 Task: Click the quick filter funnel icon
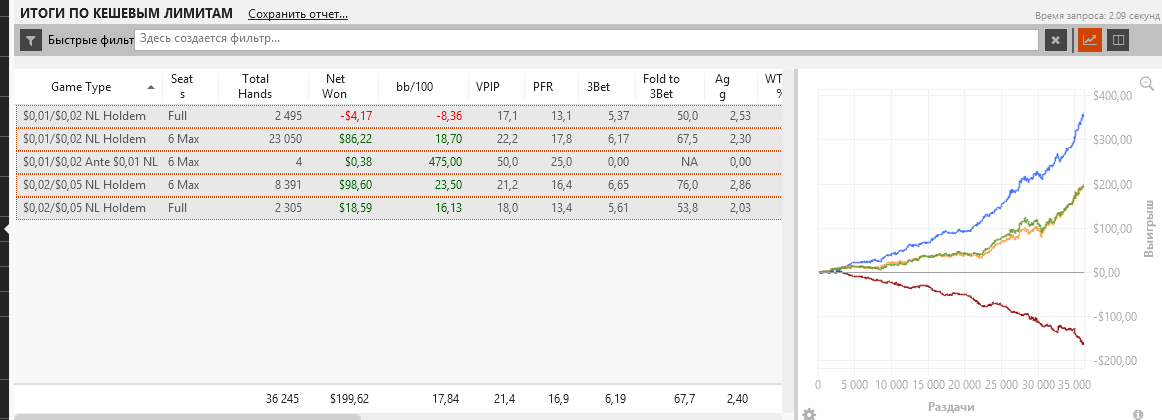(31, 40)
